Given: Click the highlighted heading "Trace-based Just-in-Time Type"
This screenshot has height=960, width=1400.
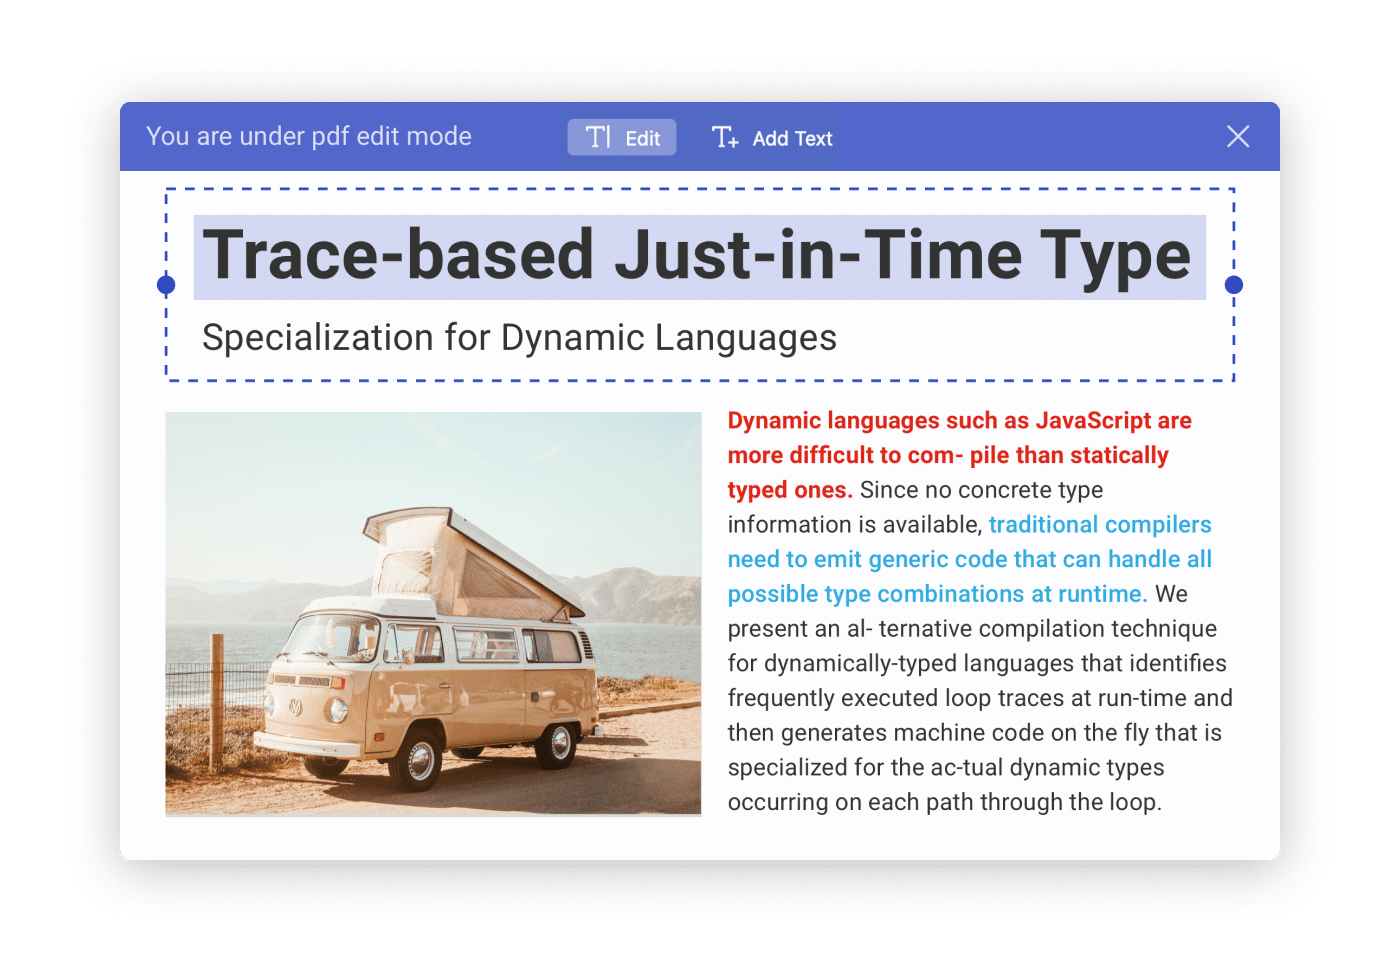Looking at the screenshot, I should click(x=699, y=257).
